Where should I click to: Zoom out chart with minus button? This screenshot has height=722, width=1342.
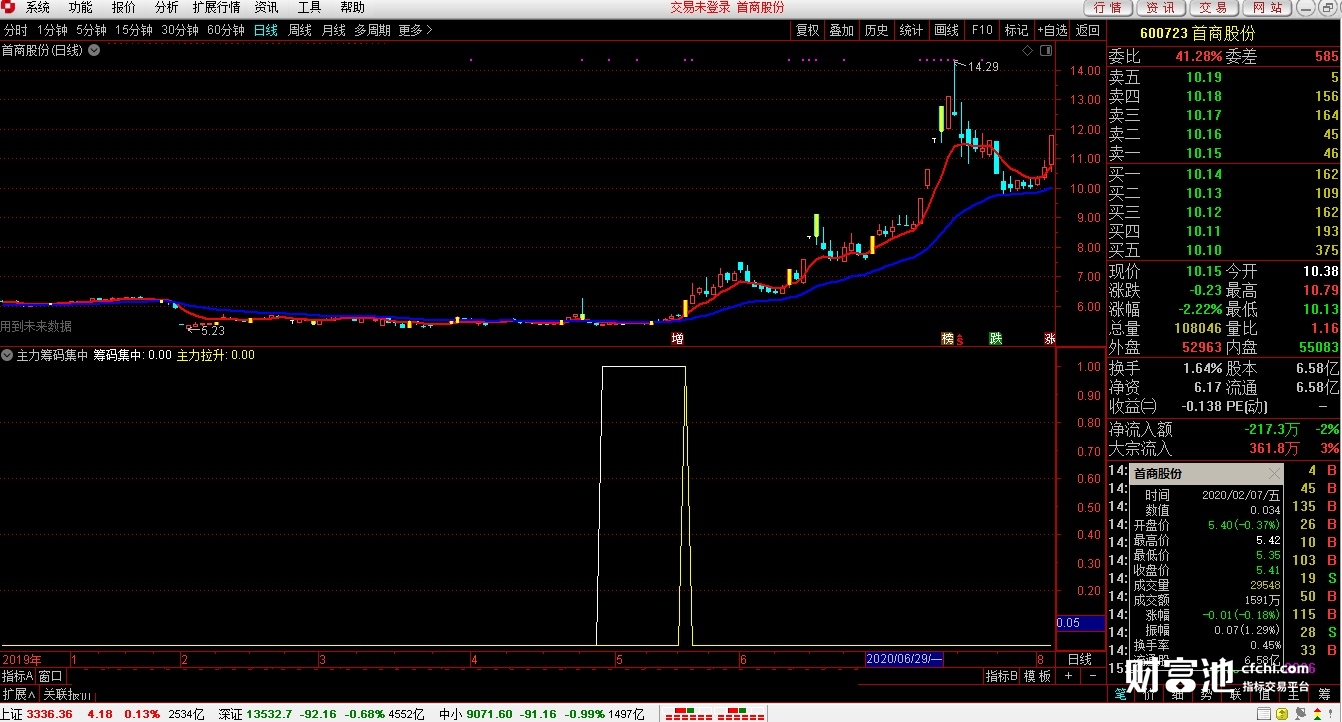pos(1092,676)
